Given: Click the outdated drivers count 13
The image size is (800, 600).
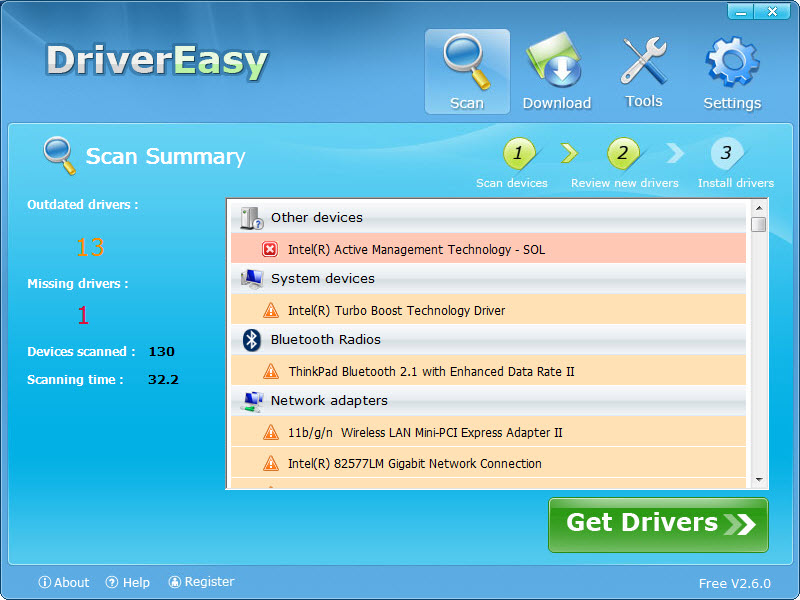Looking at the screenshot, I should (90, 247).
